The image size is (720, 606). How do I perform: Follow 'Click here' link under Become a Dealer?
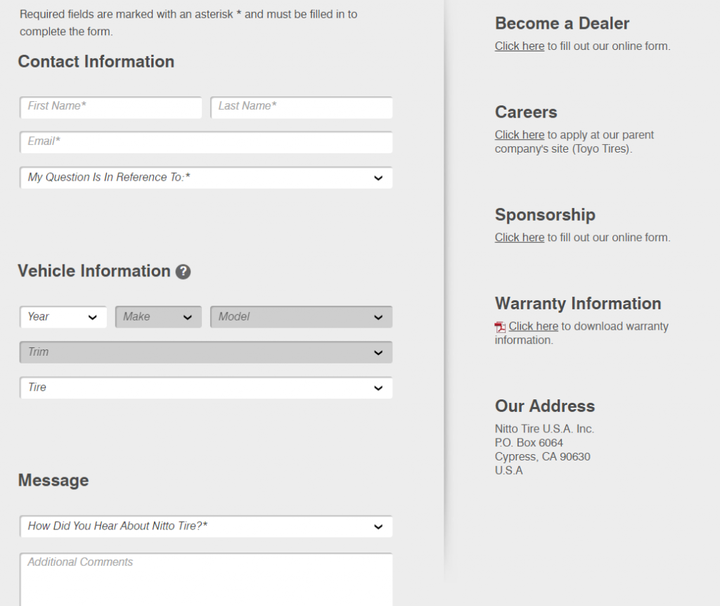(x=519, y=46)
